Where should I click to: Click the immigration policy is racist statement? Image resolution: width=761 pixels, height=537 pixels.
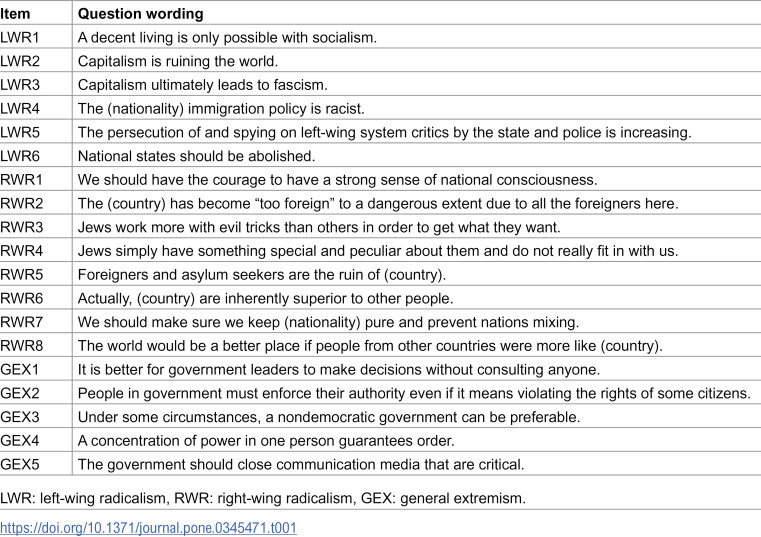point(221,108)
